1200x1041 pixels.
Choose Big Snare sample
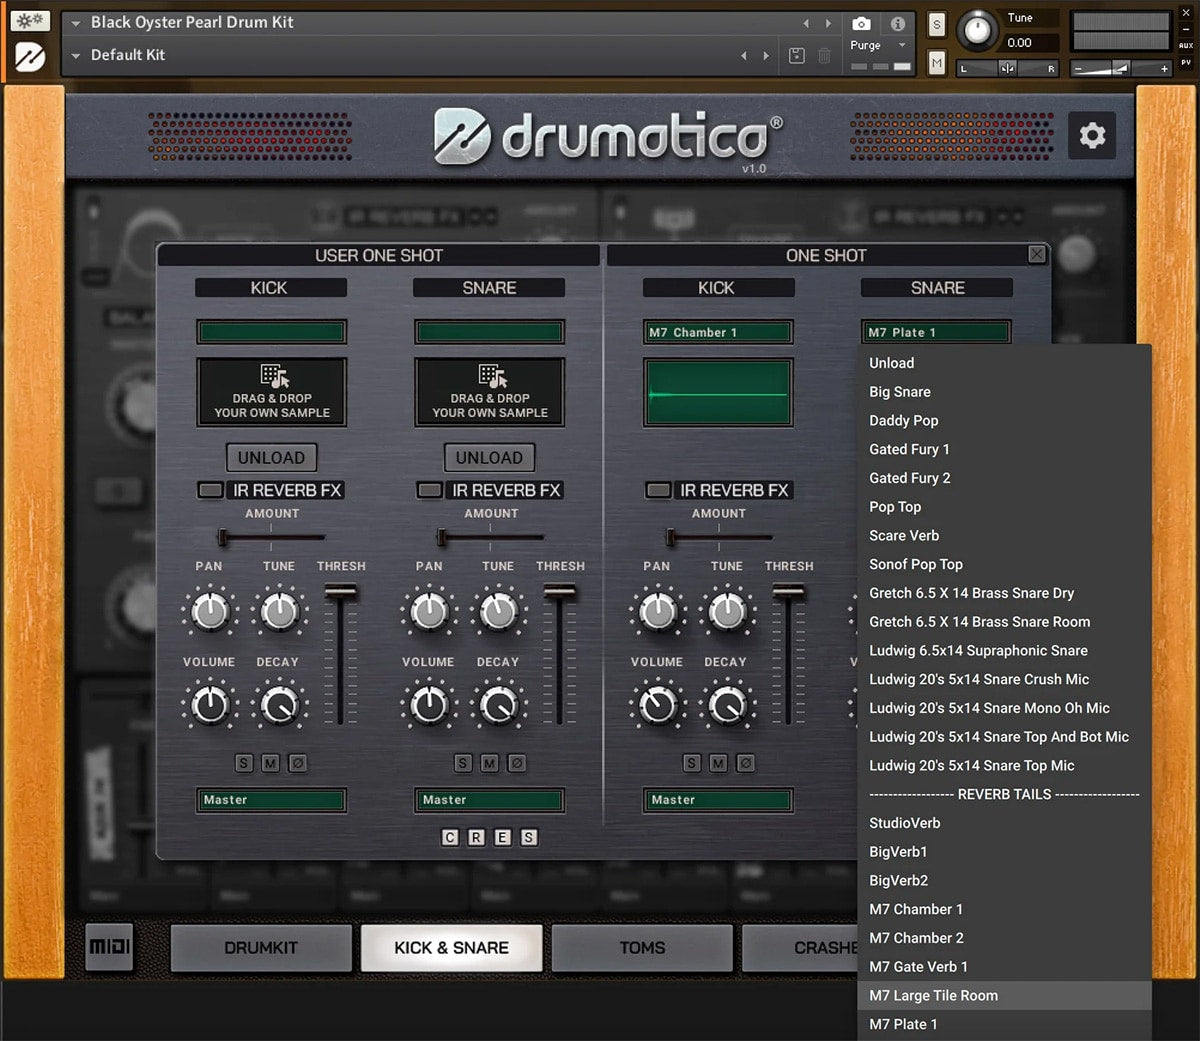(1005, 392)
